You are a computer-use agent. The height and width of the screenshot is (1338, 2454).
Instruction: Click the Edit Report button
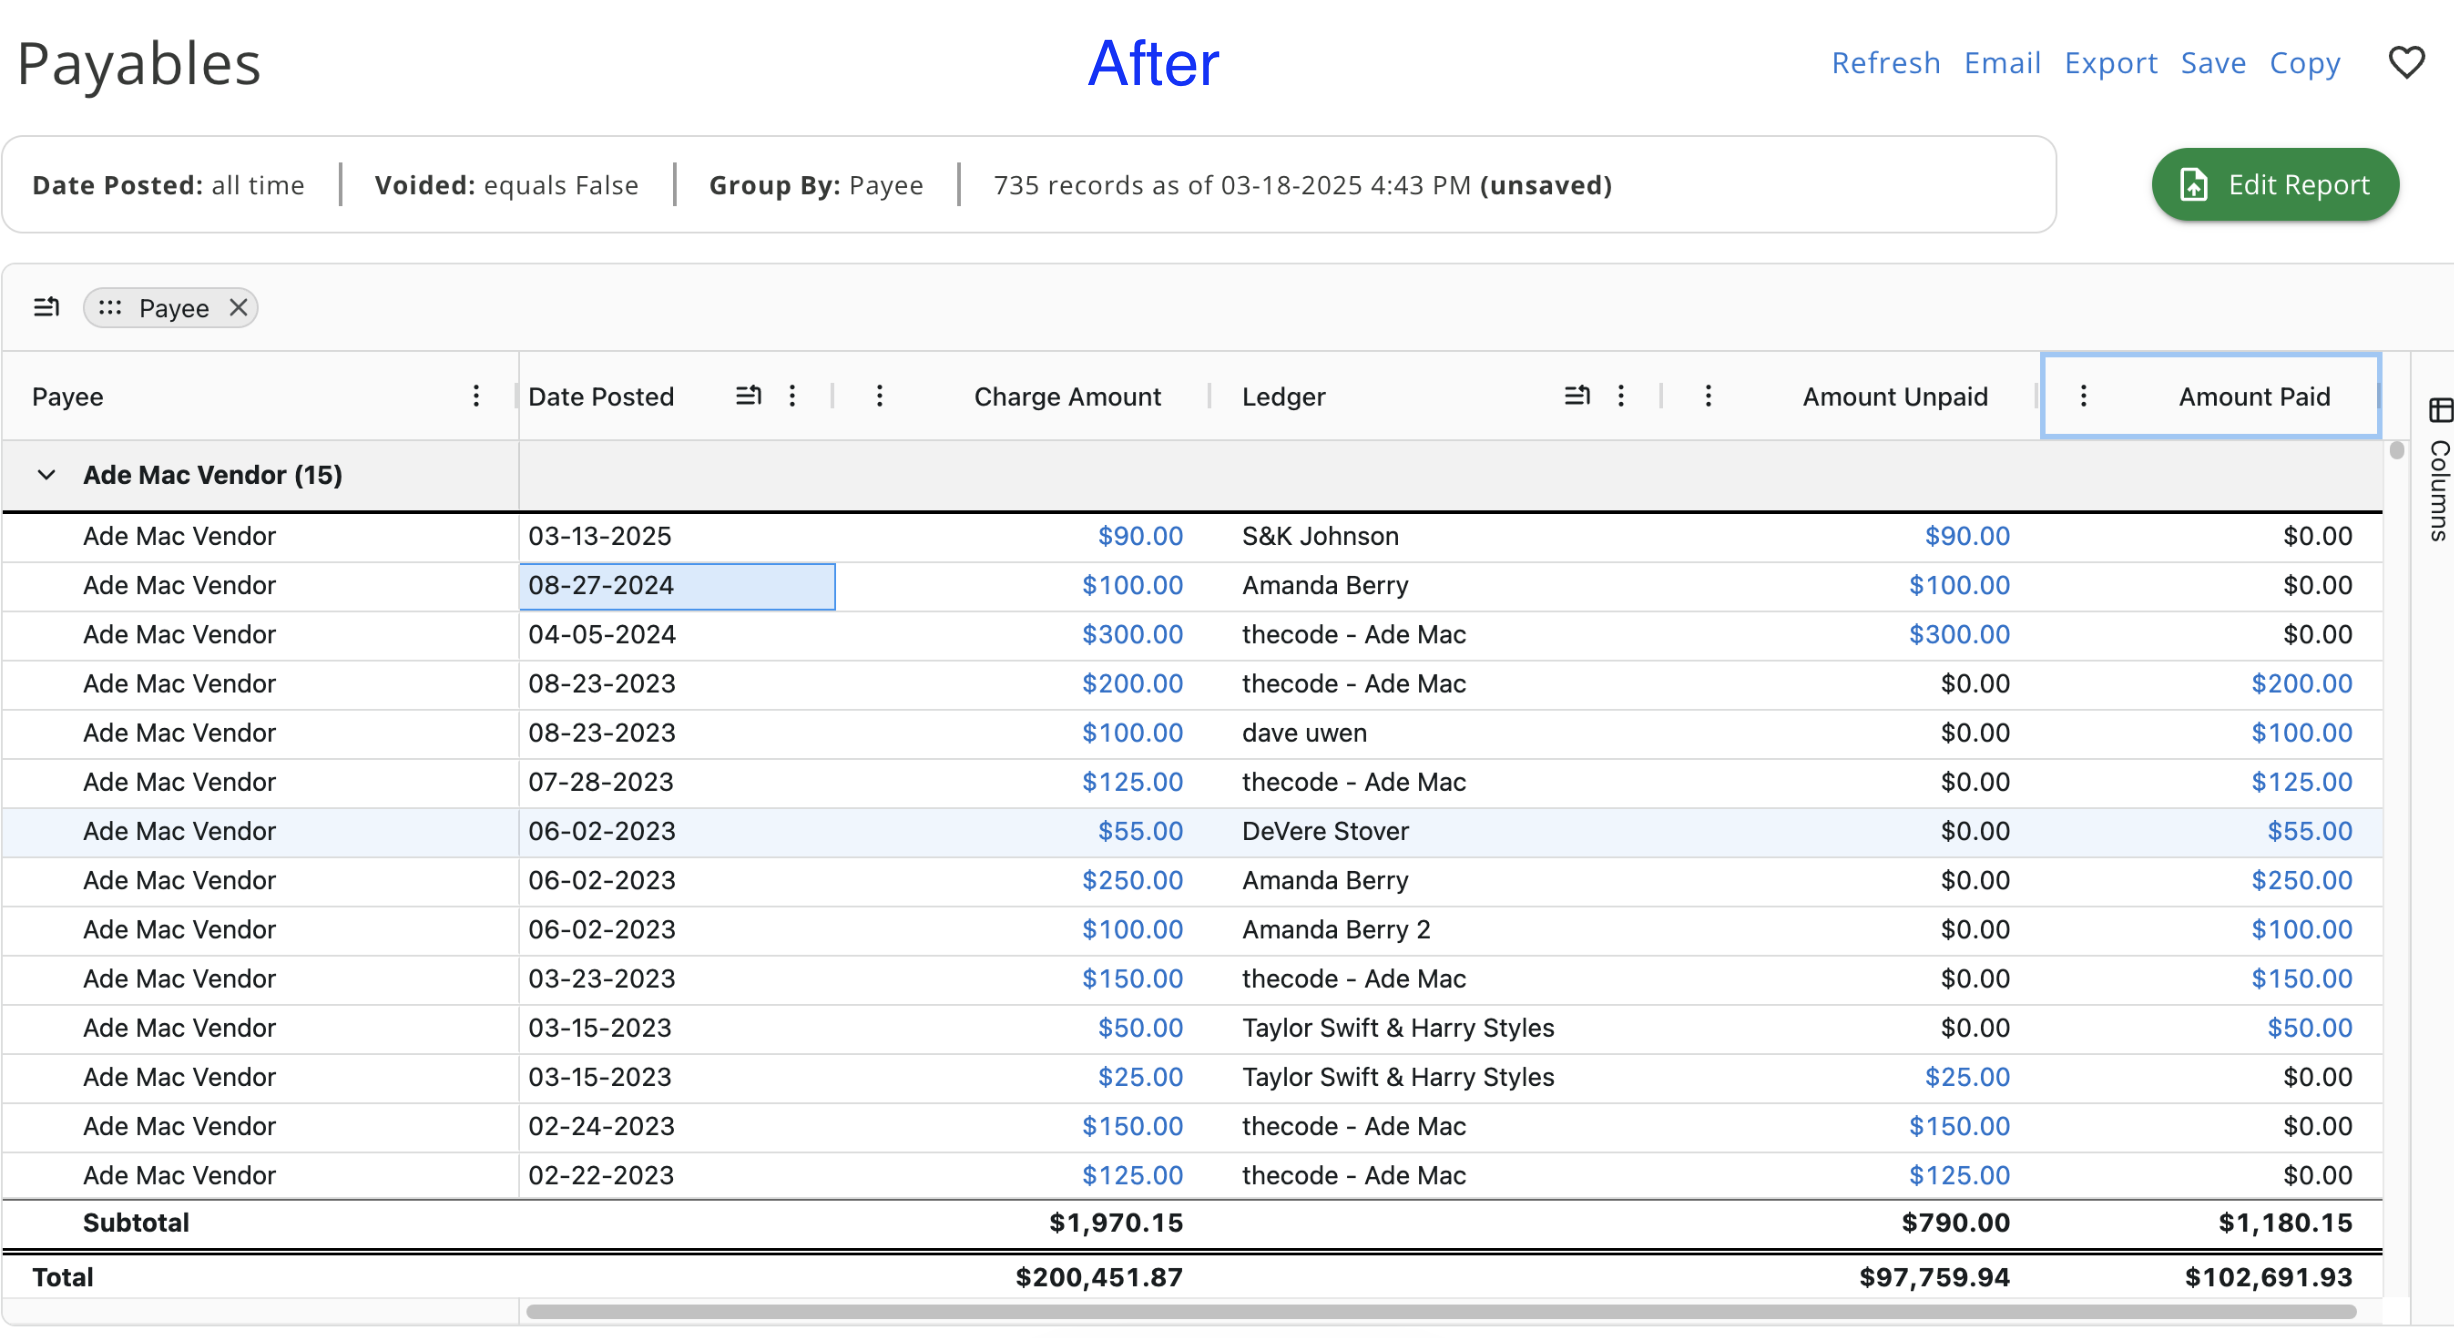click(2275, 185)
